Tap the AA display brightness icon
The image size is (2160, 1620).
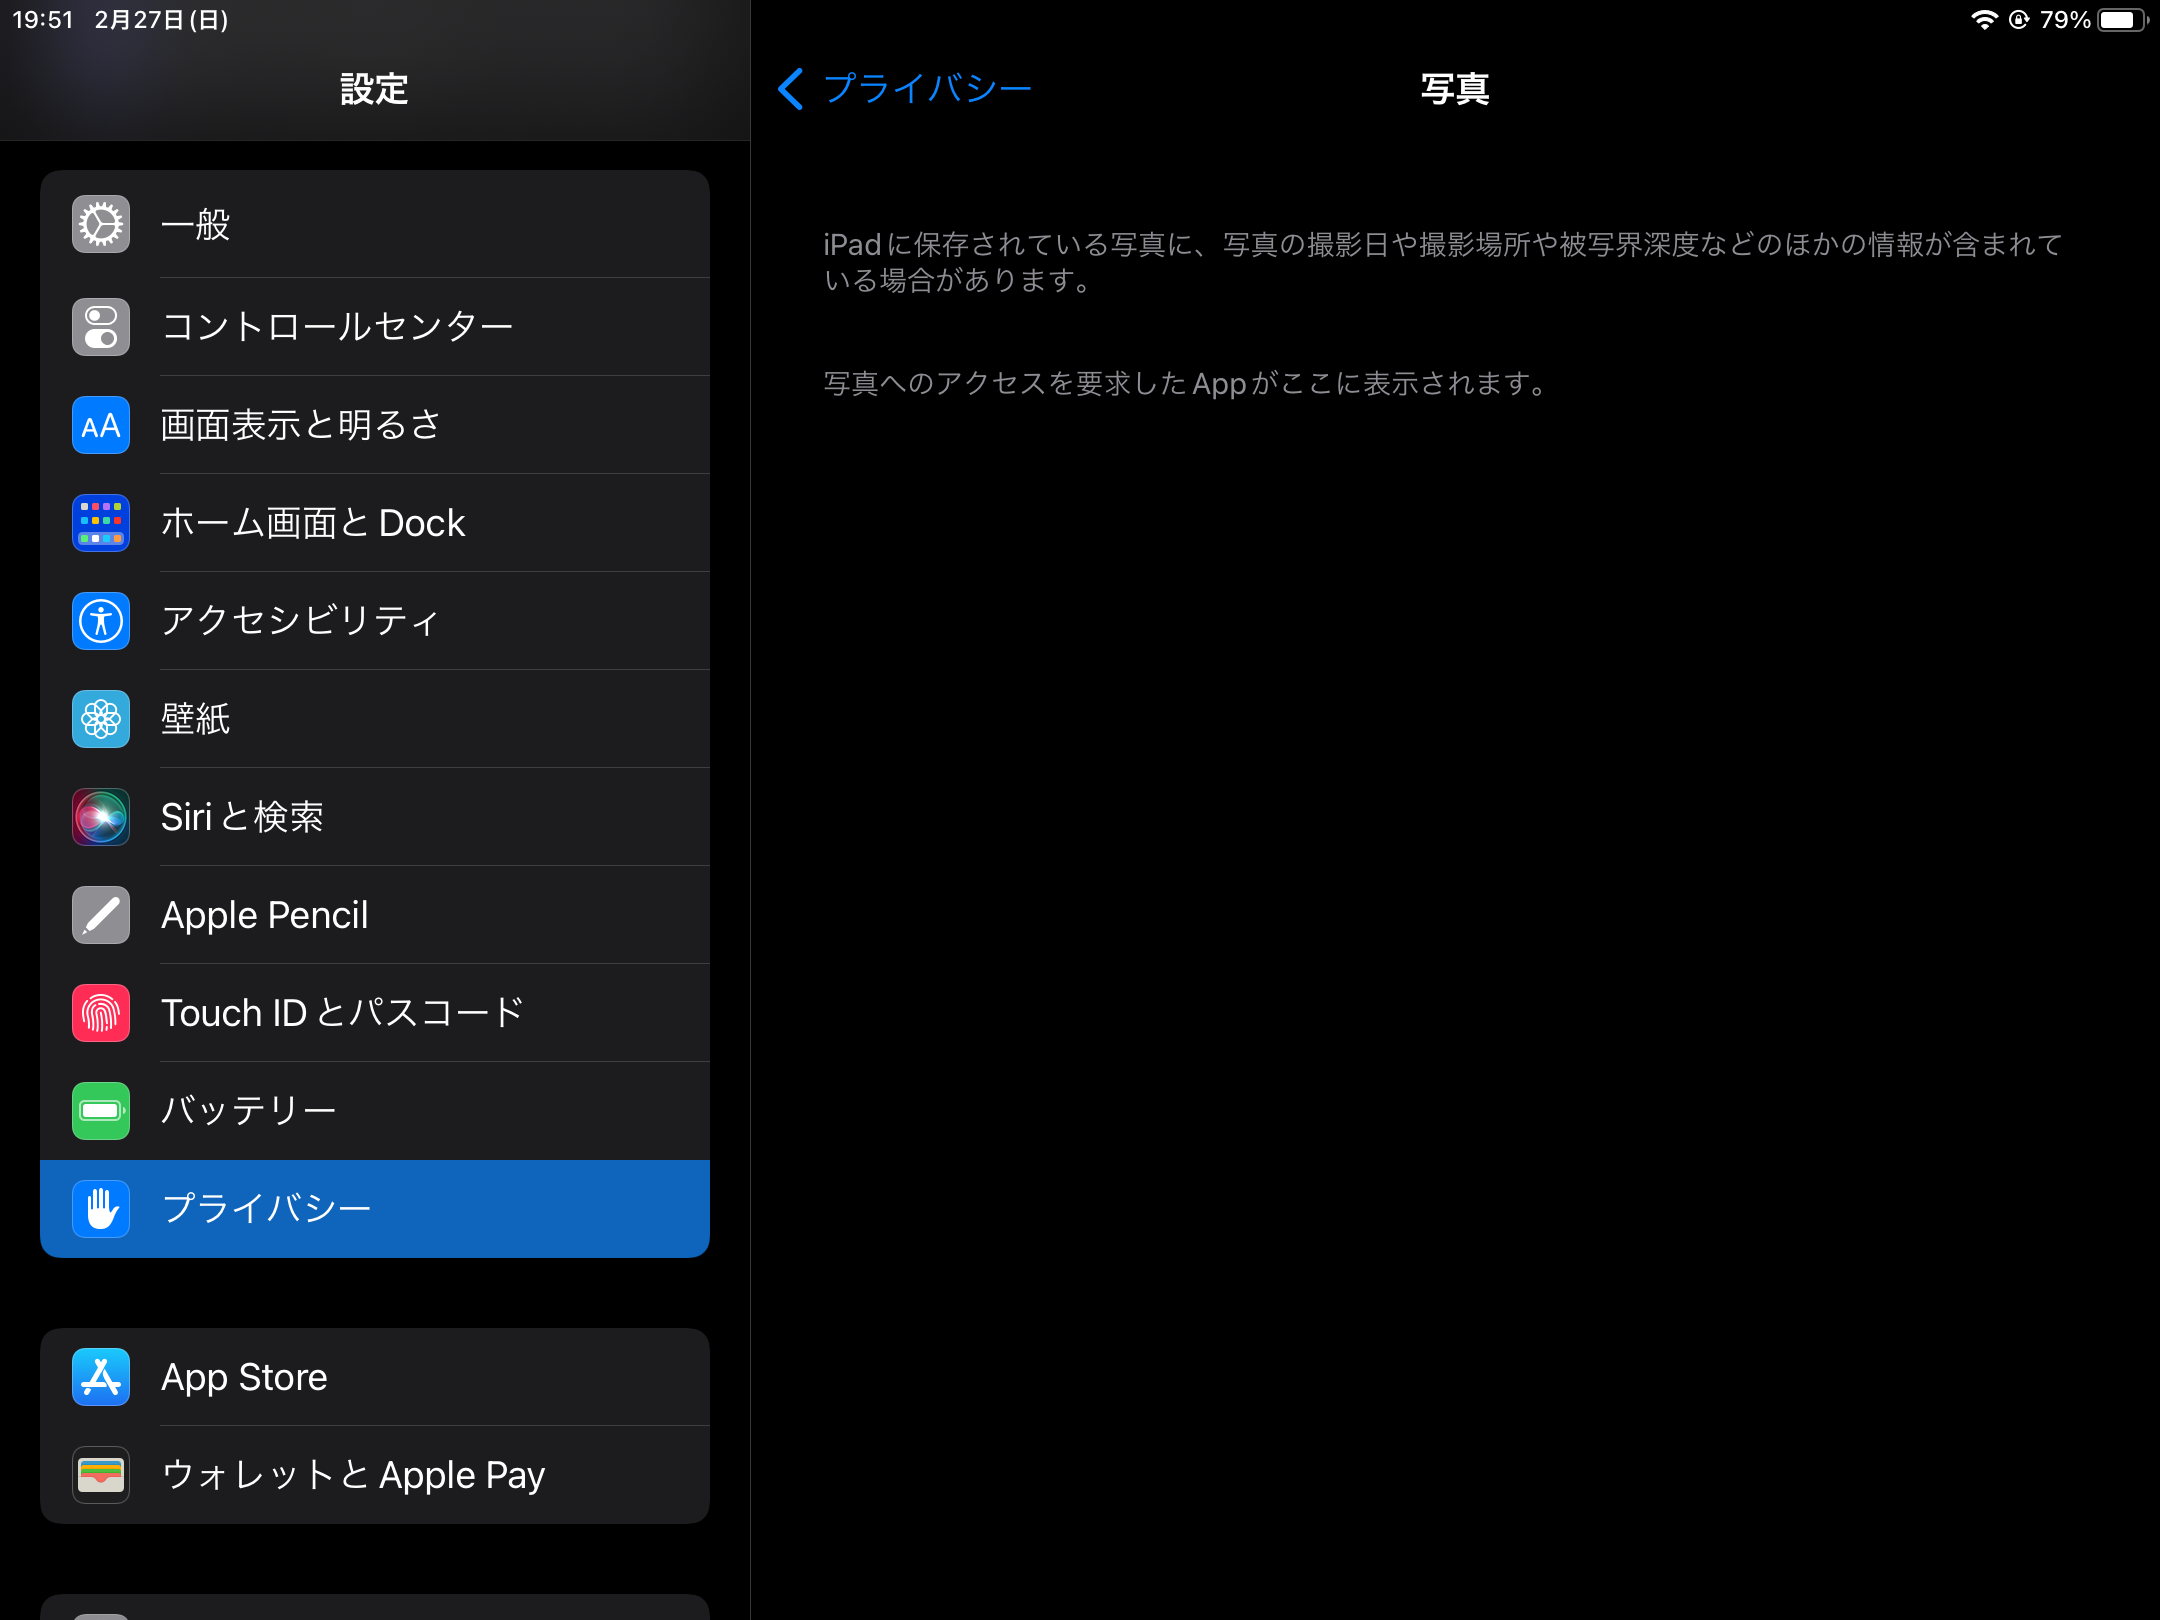101,425
